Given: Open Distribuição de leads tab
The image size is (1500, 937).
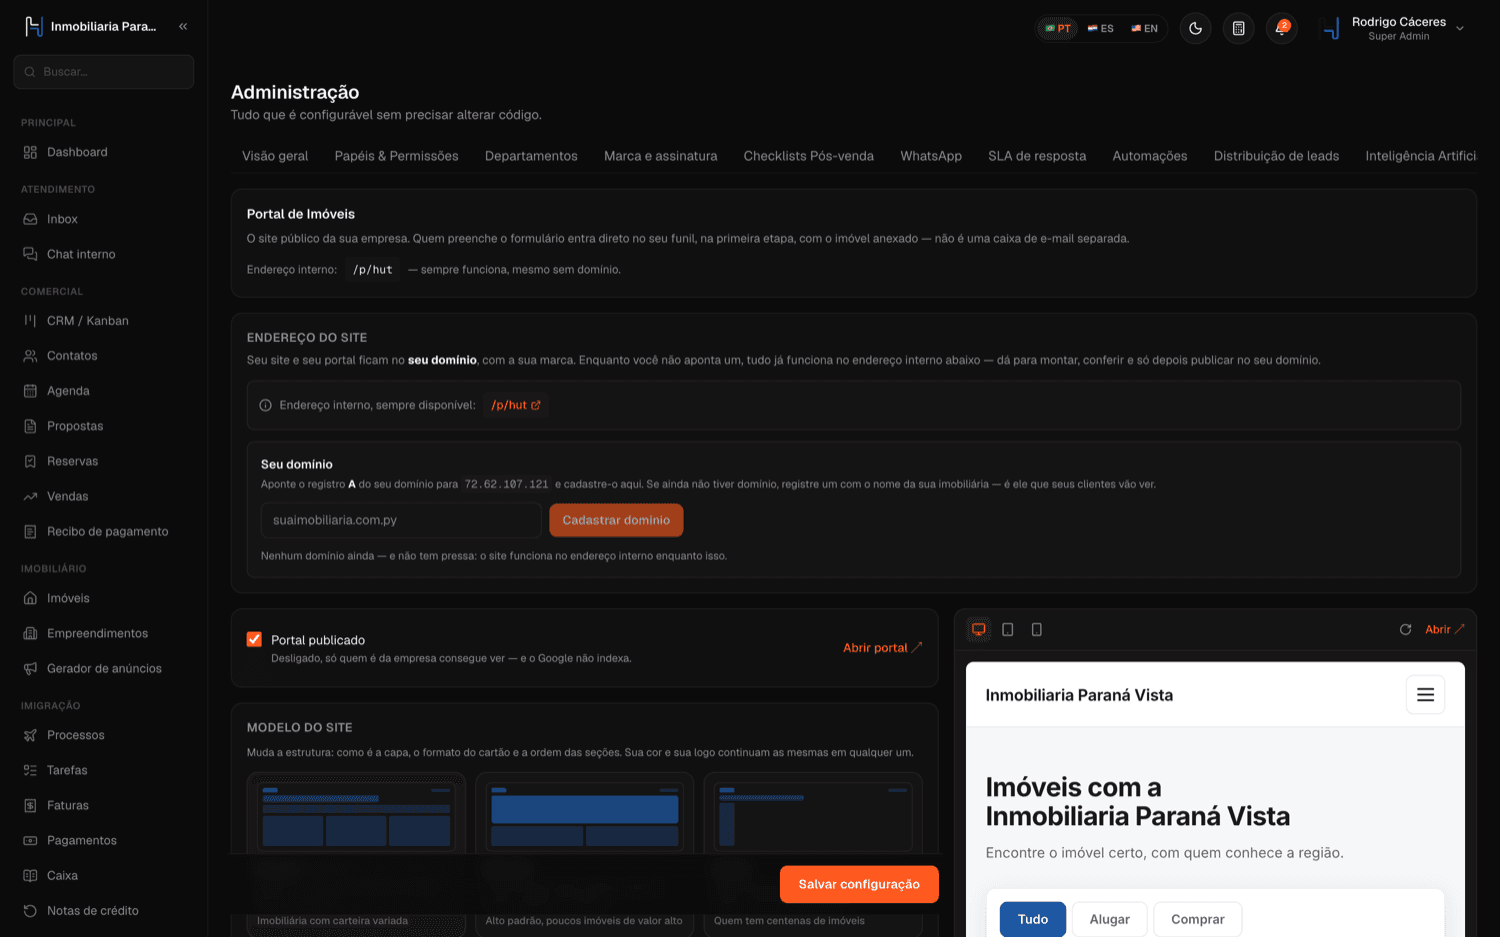Looking at the screenshot, I should (1276, 156).
